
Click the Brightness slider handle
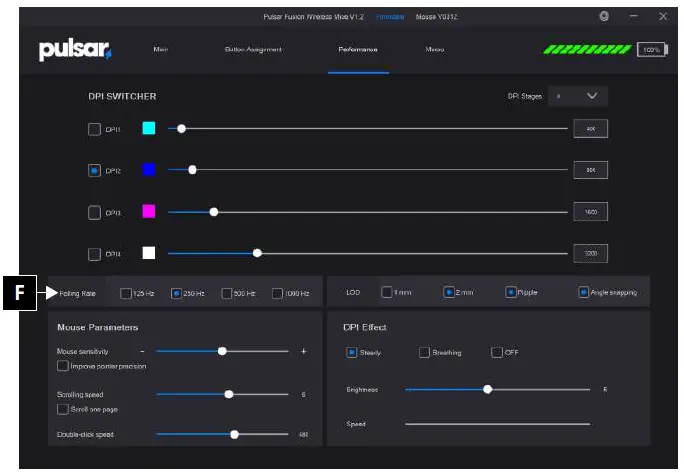tap(488, 389)
